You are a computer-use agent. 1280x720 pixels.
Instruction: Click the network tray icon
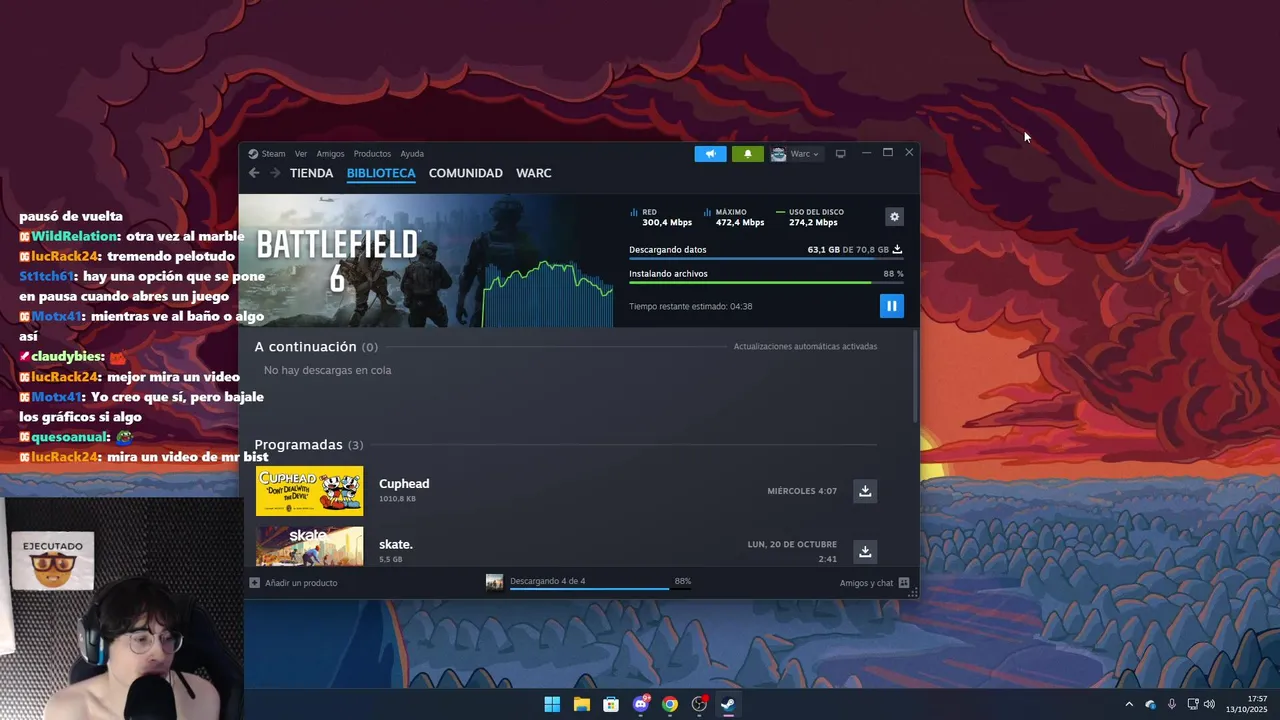[x=1193, y=704]
